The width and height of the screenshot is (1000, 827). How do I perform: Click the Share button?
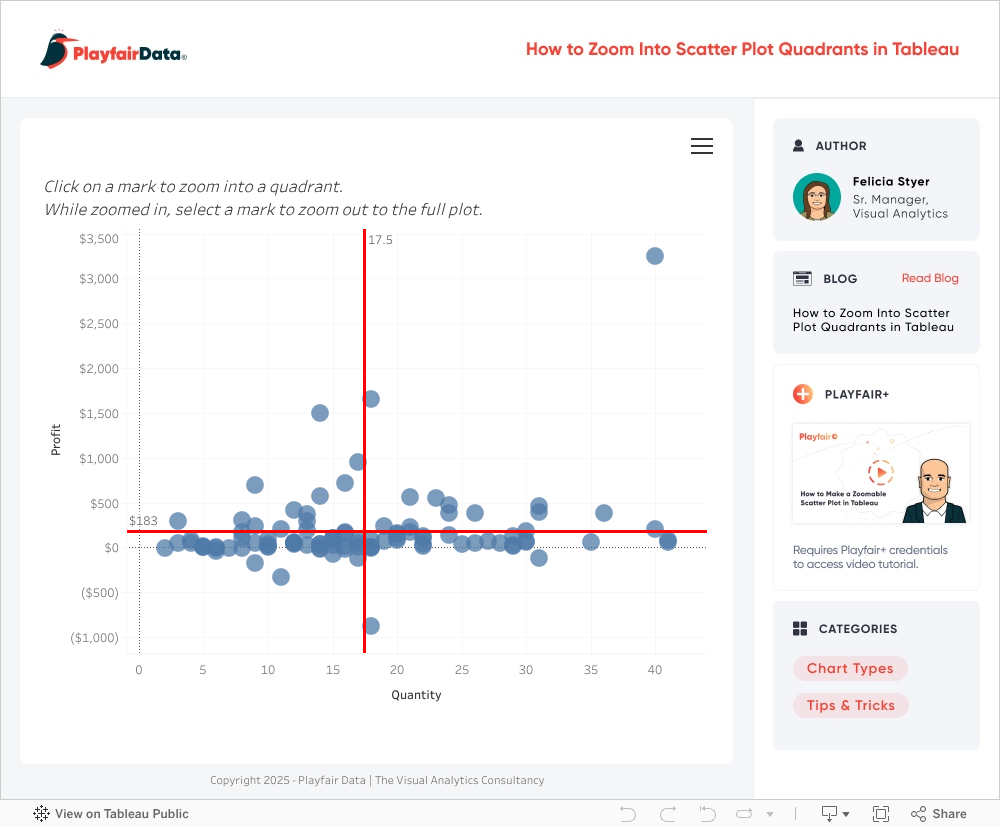[x=939, y=814]
